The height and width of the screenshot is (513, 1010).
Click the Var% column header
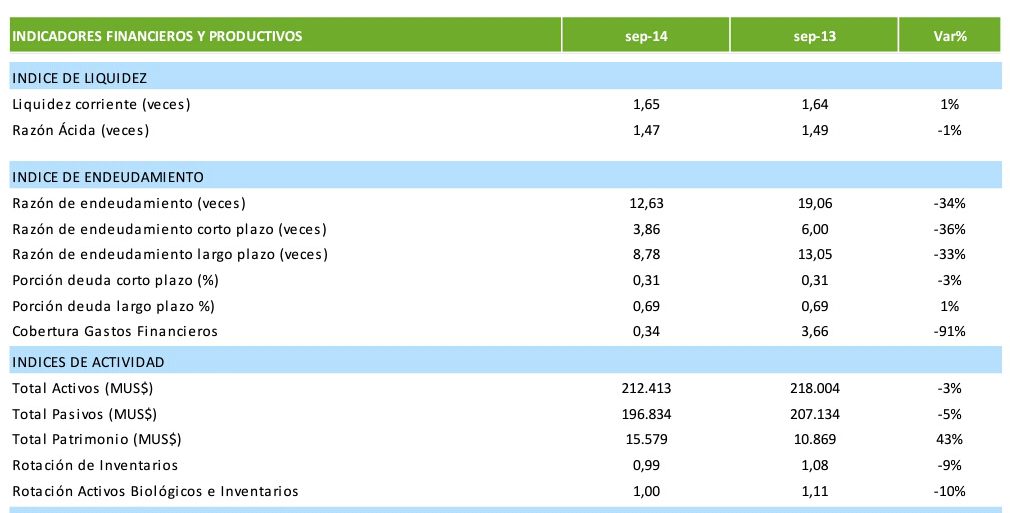(x=949, y=37)
